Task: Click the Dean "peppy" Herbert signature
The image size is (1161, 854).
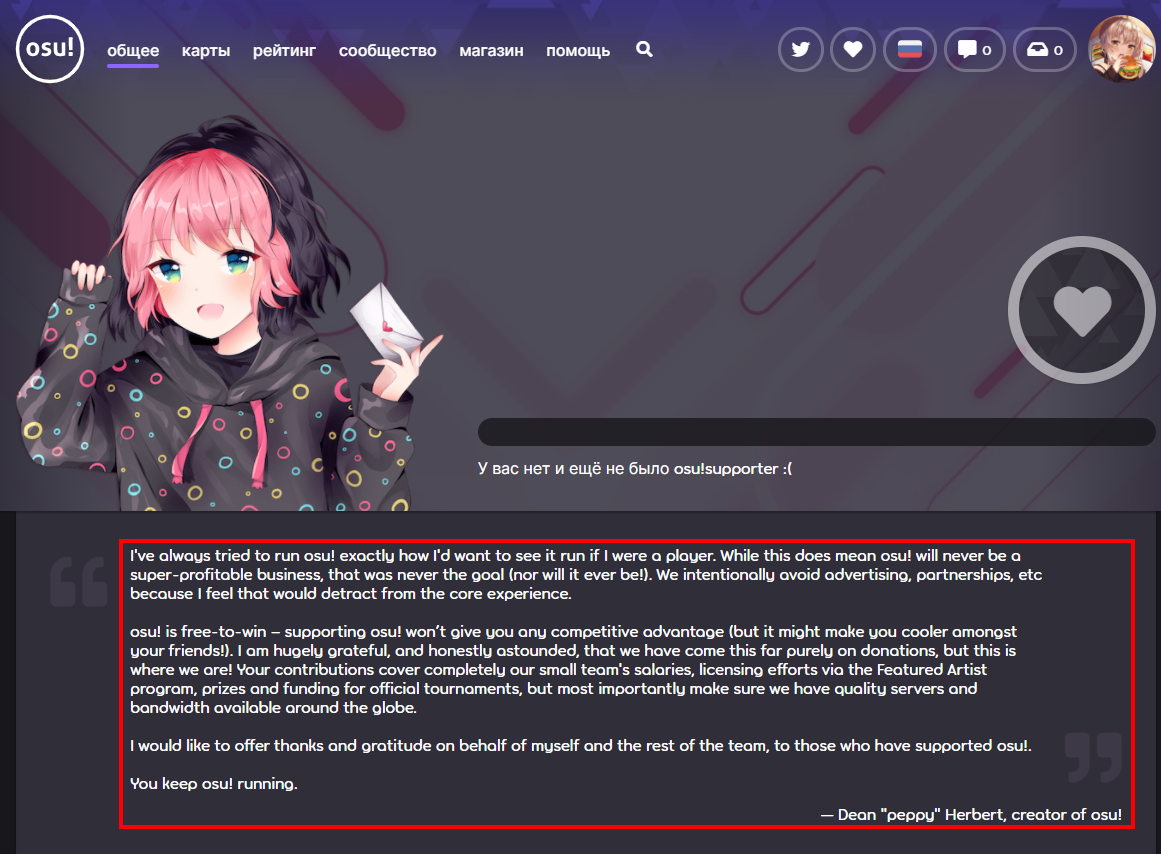Action: pyautogui.click(x=971, y=815)
